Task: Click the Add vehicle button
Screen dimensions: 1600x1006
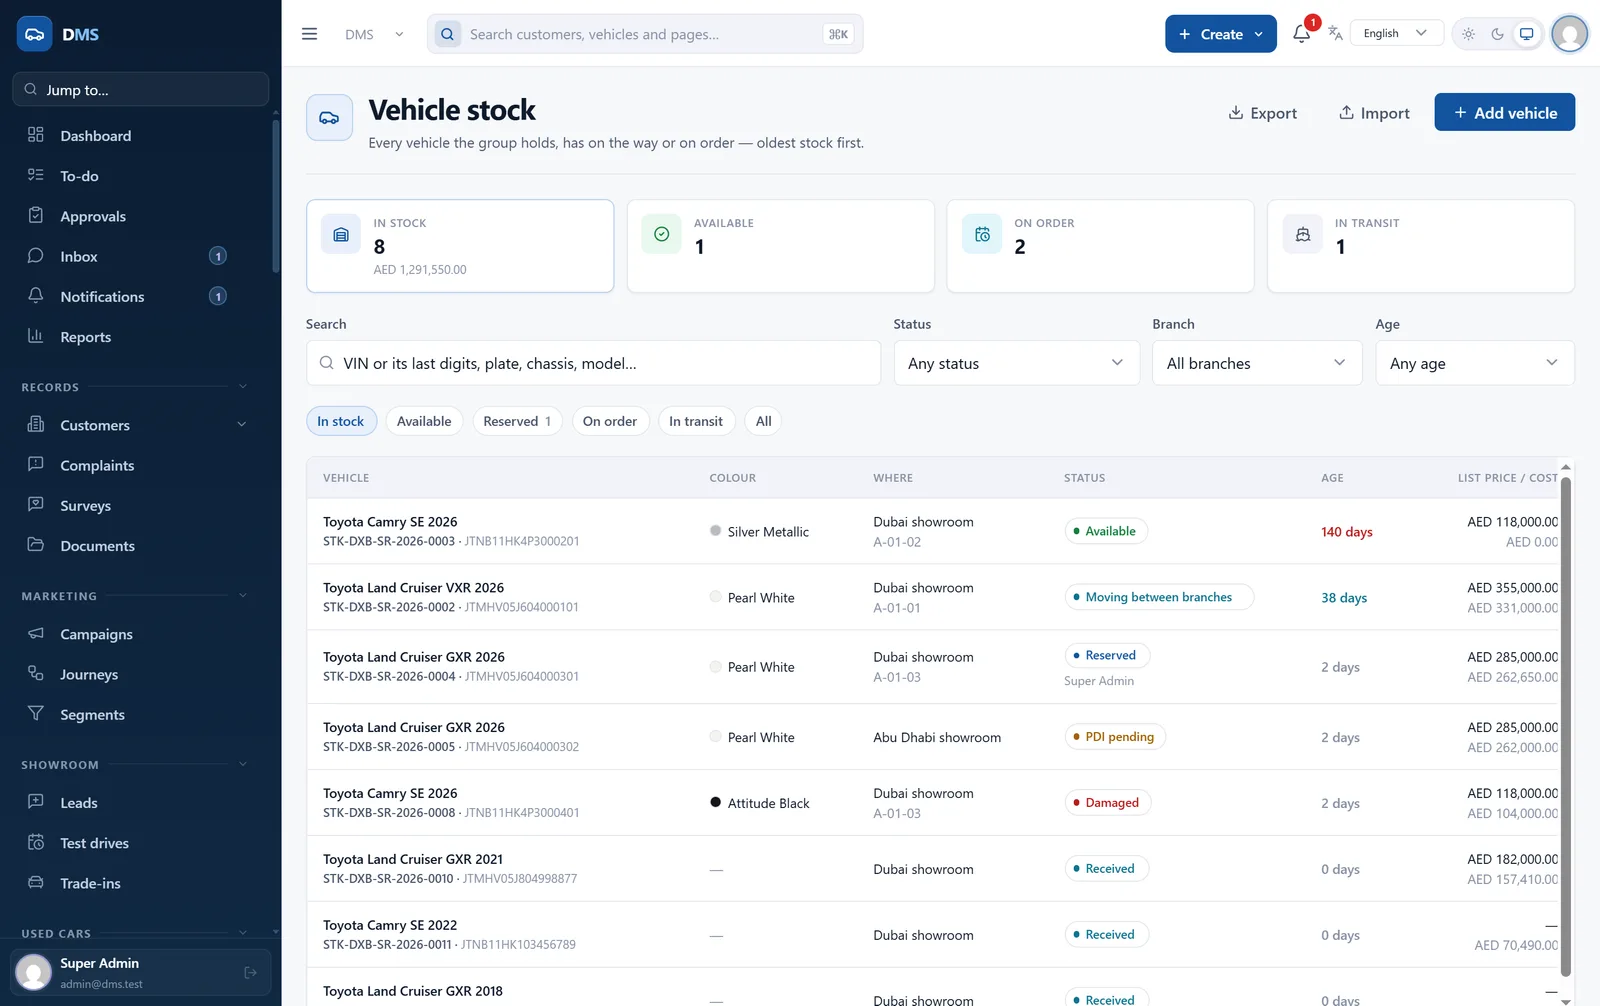Action: 1504,113
